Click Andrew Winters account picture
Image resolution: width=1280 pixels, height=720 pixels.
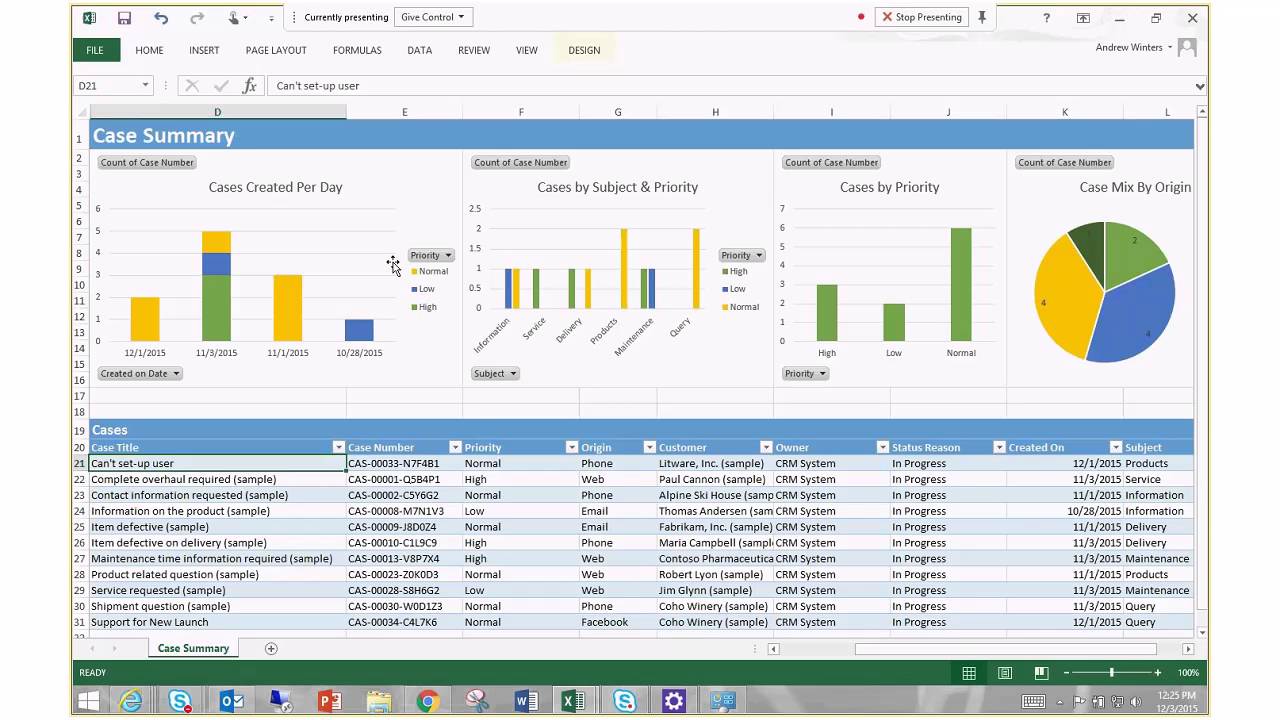1187,47
